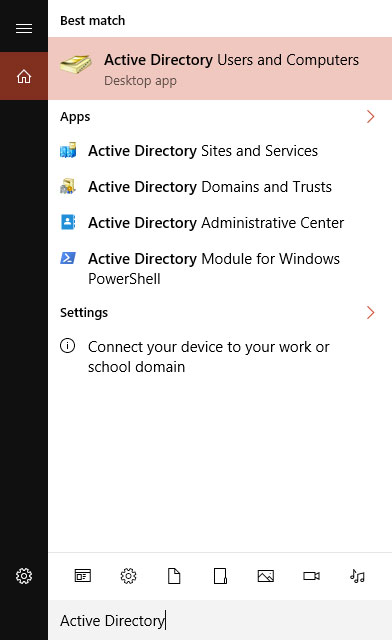392x640 pixels.
Task: Launch Active Directory Administrative Center
Action: tap(220, 222)
